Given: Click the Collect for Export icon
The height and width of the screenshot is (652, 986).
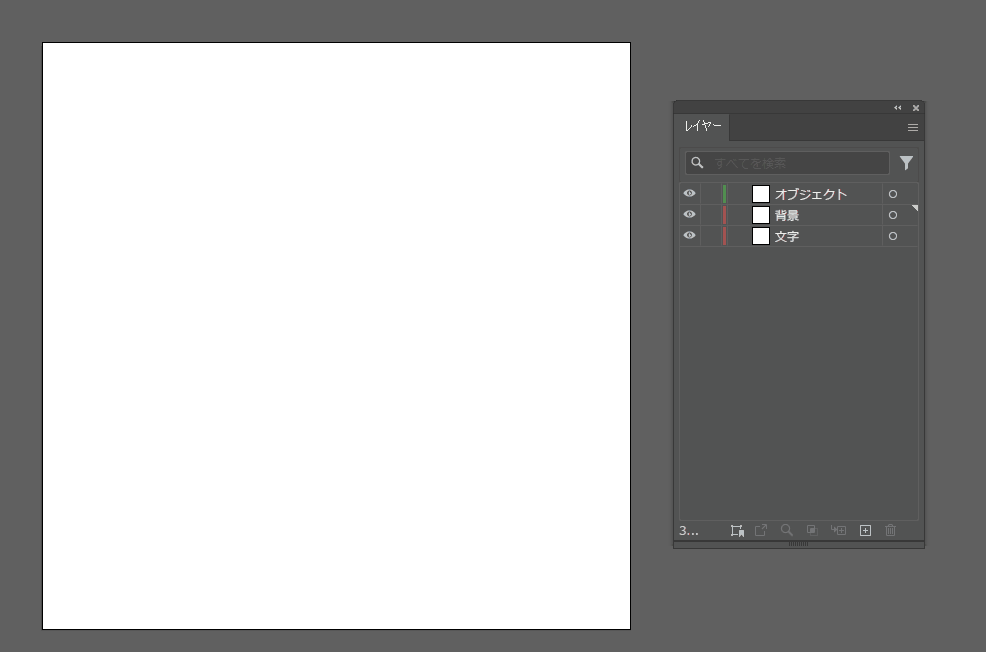Looking at the screenshot, I should click(x=737, y=531).
